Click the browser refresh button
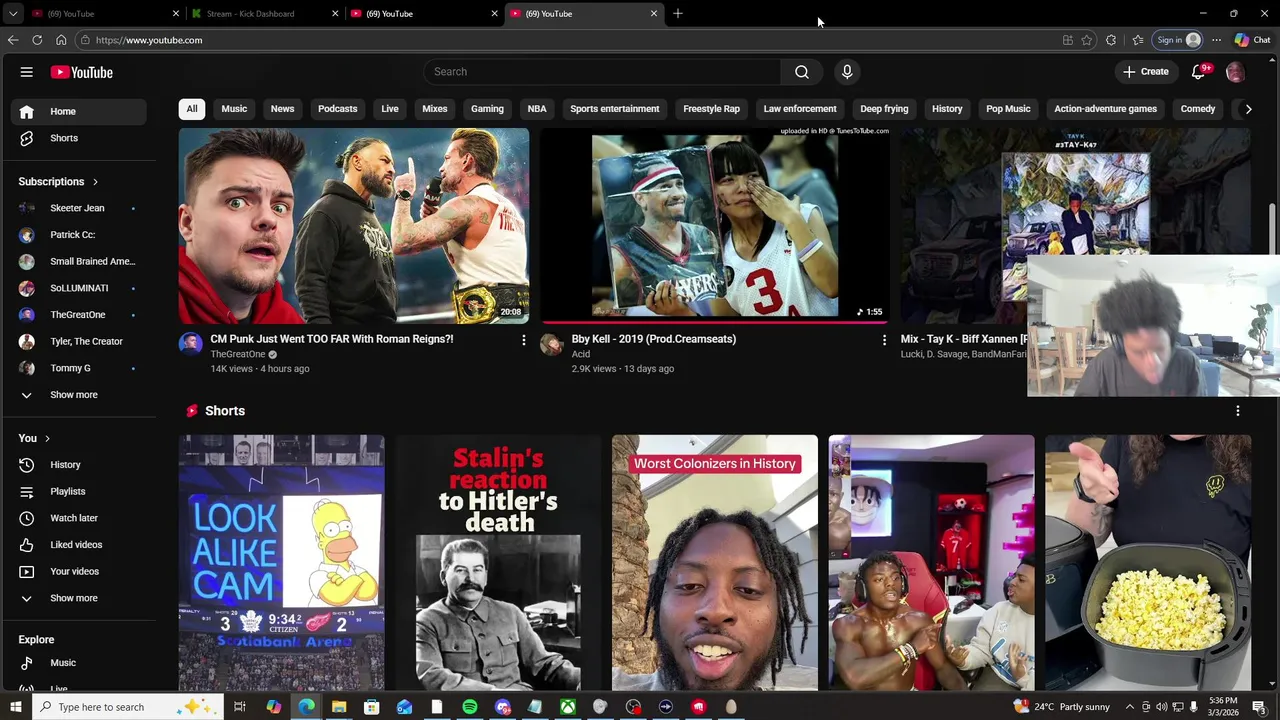 (37, 40)
